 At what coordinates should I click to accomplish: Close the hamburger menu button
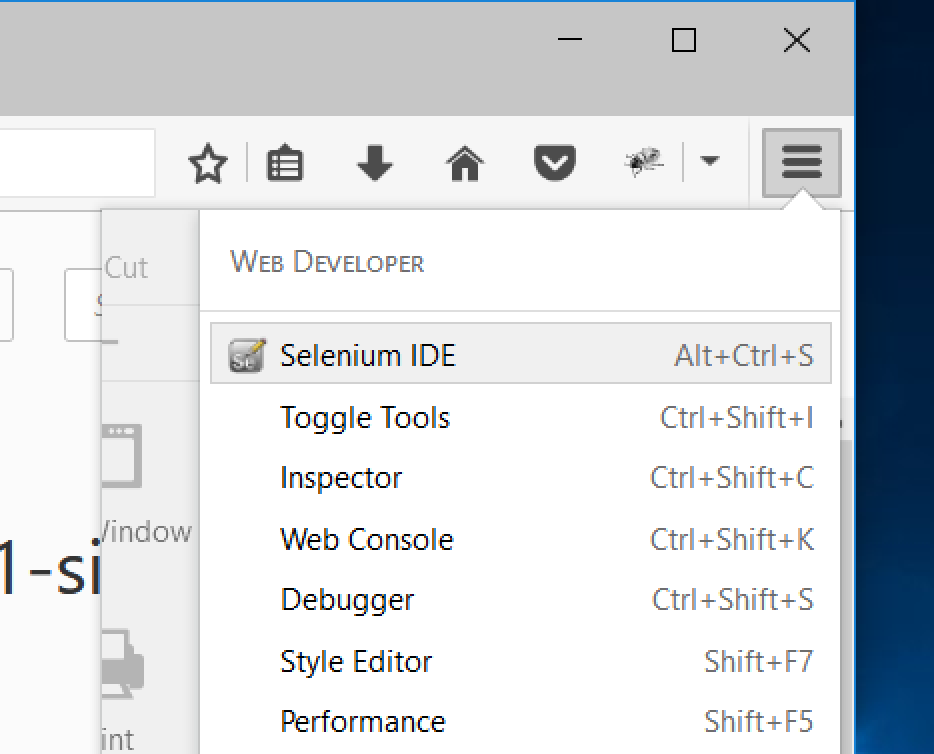pos(802,162)
